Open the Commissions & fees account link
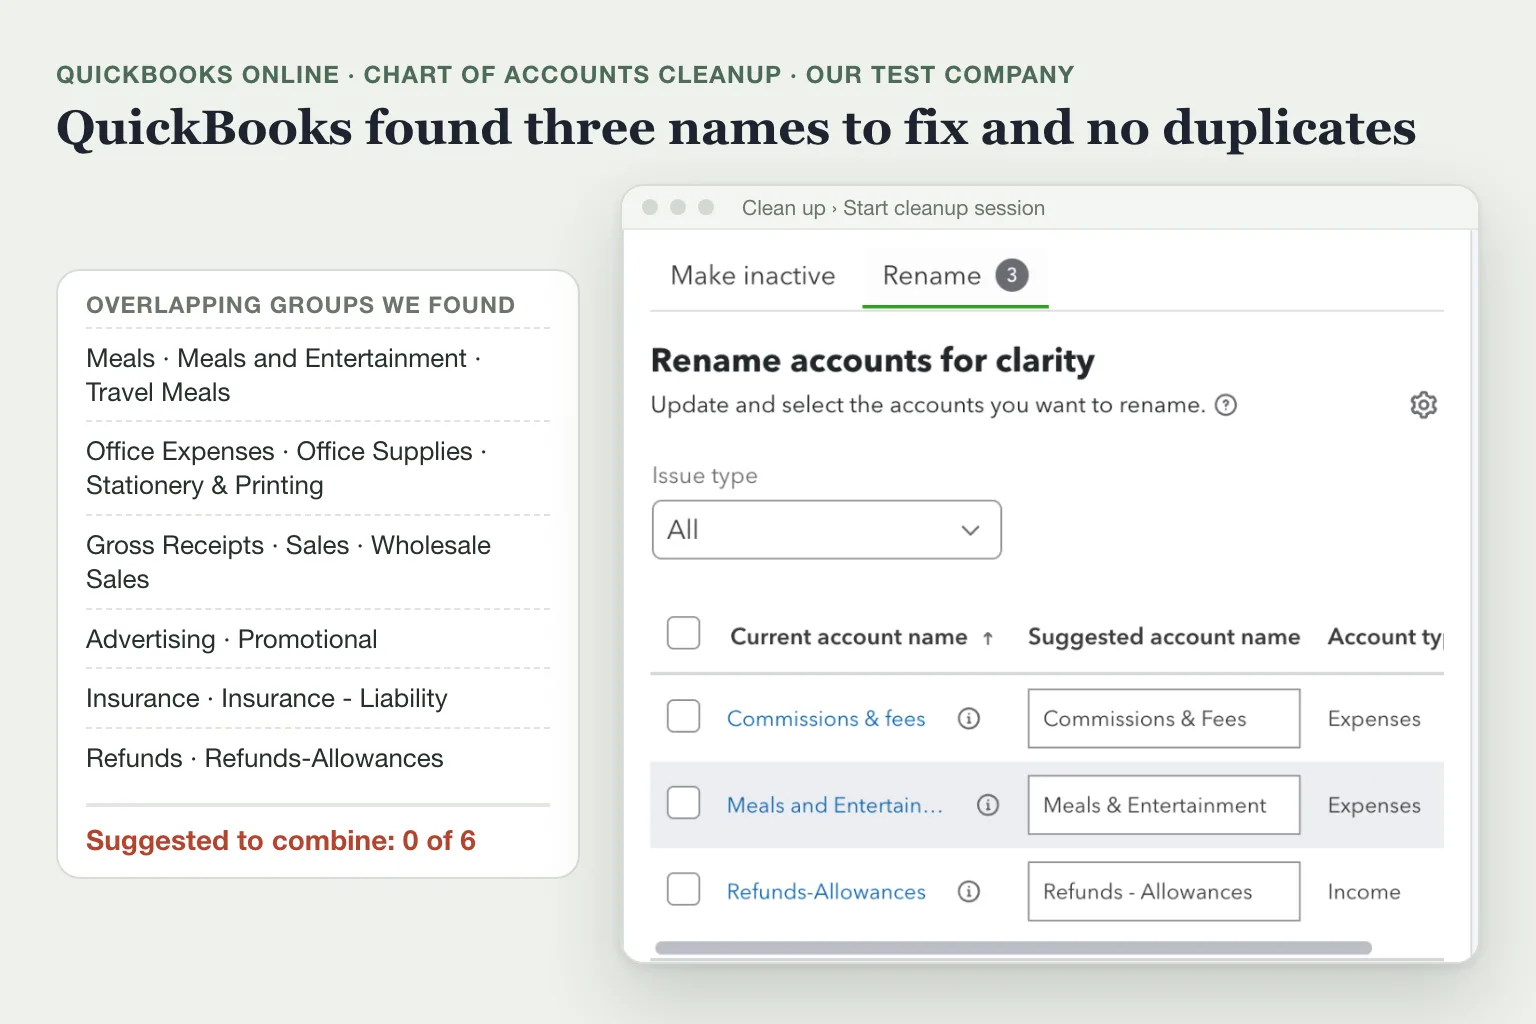The height and width of the screenshot is (1024, 1536). tap(826, 718)
